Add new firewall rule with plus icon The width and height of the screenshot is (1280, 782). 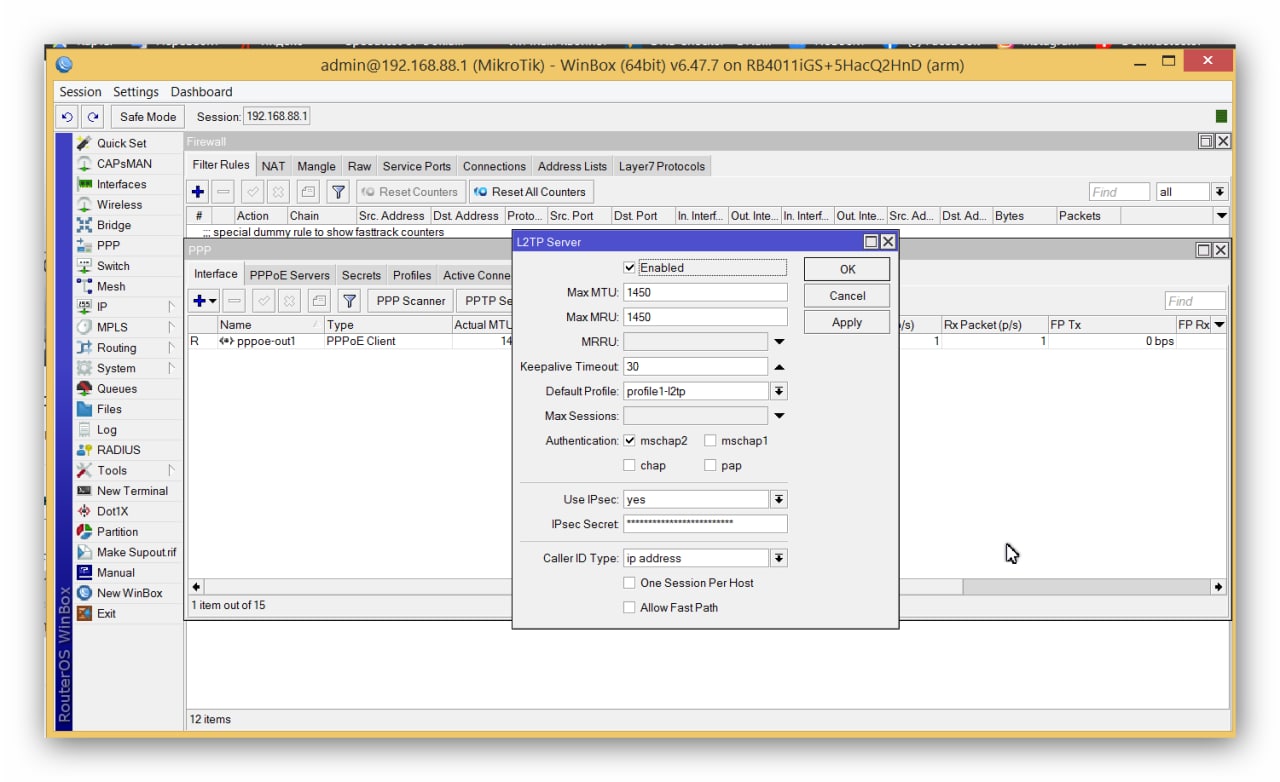pos(198,192)
